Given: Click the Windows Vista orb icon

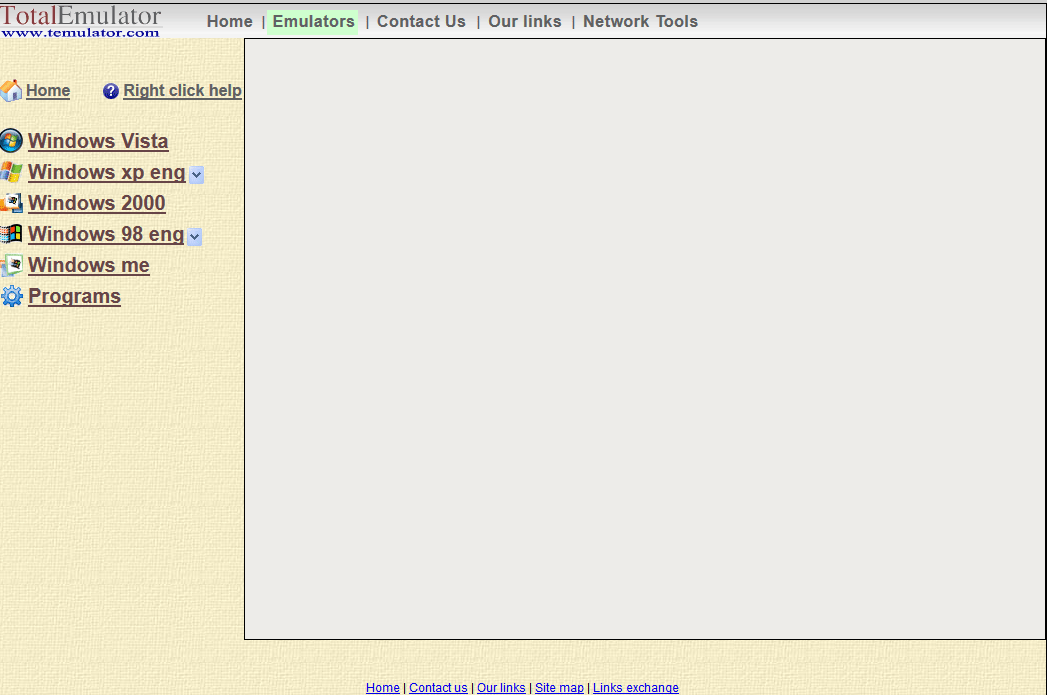Looking at the screenshot, I should click(x=11, y=141).
